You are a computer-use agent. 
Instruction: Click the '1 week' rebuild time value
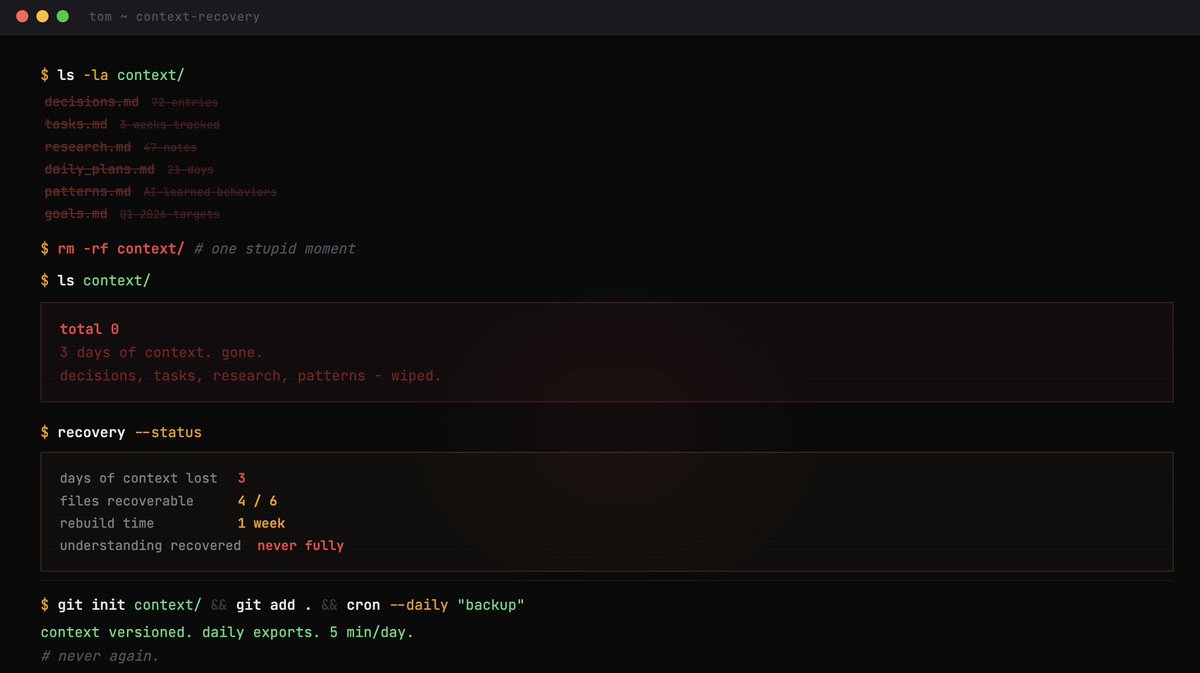(x=261, y=523)
